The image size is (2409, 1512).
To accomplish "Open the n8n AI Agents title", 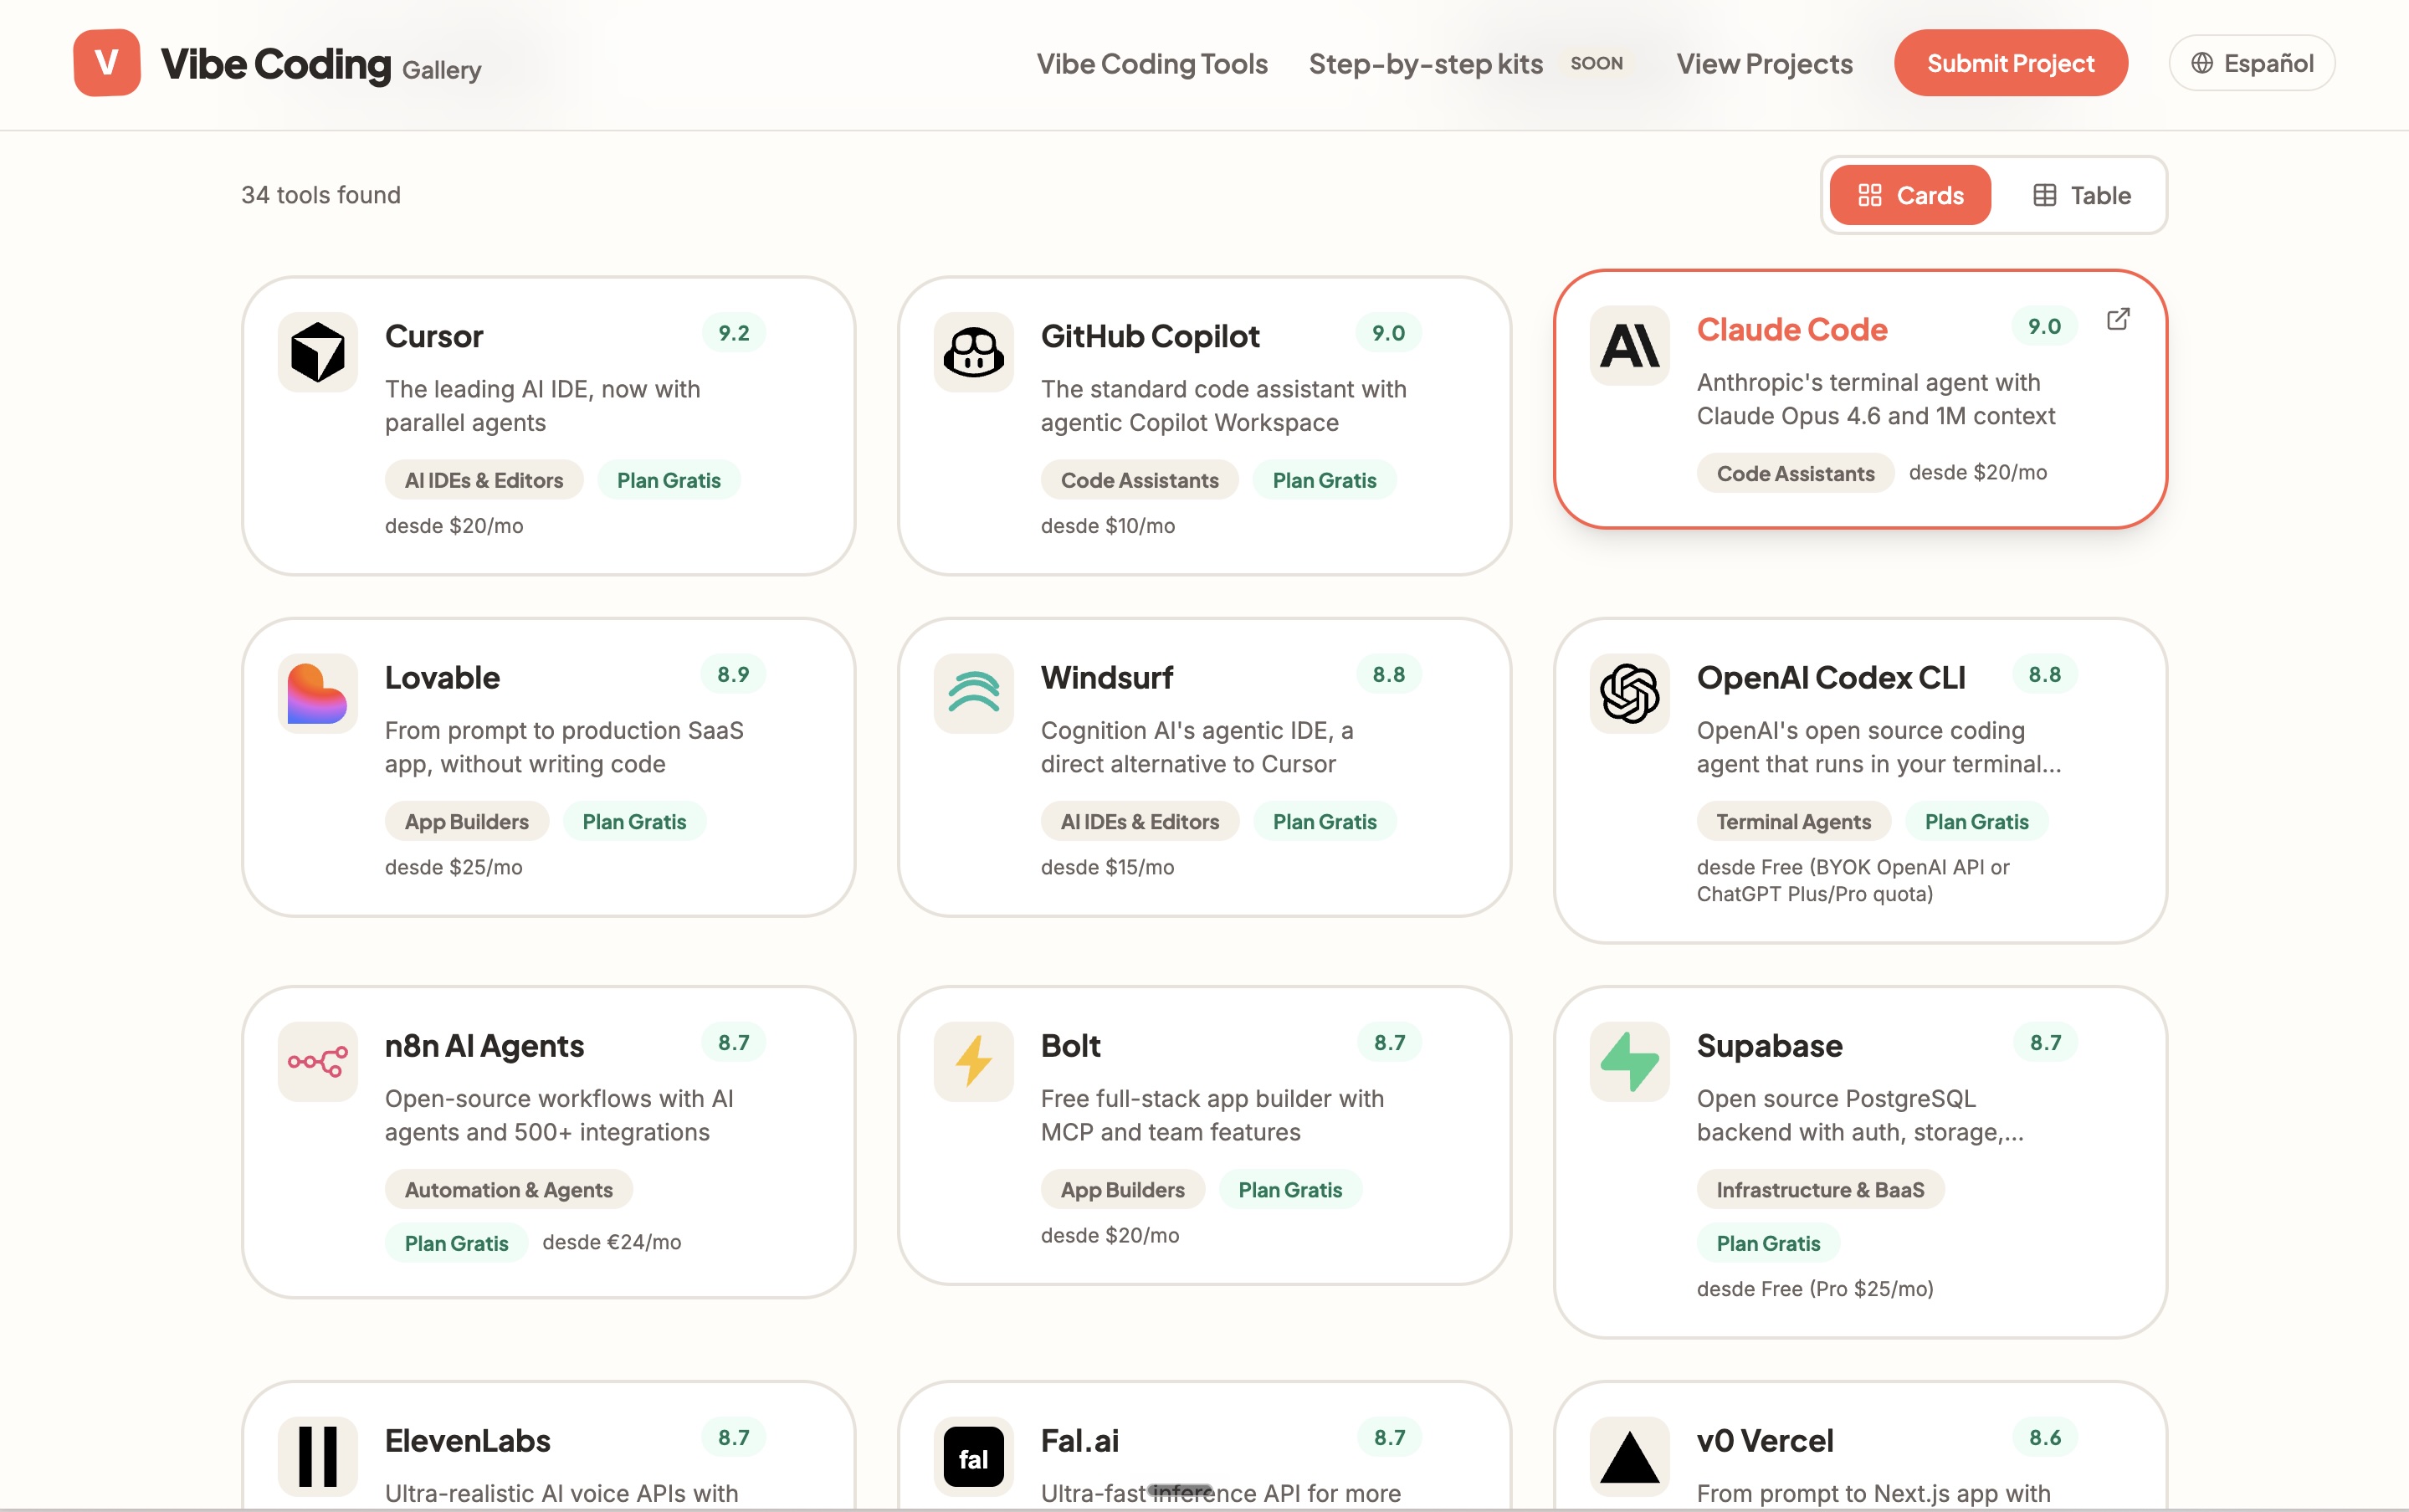I will coord(484,1045).
